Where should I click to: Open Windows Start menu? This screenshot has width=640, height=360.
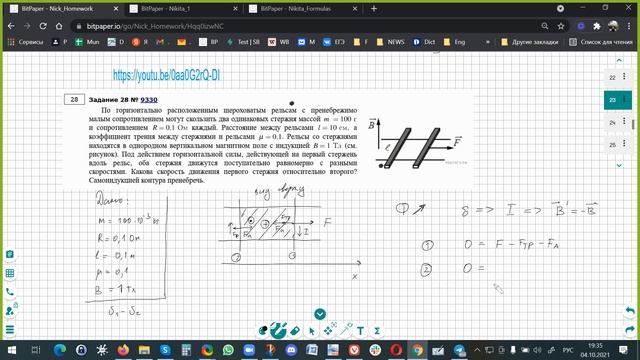click(11, 350)
